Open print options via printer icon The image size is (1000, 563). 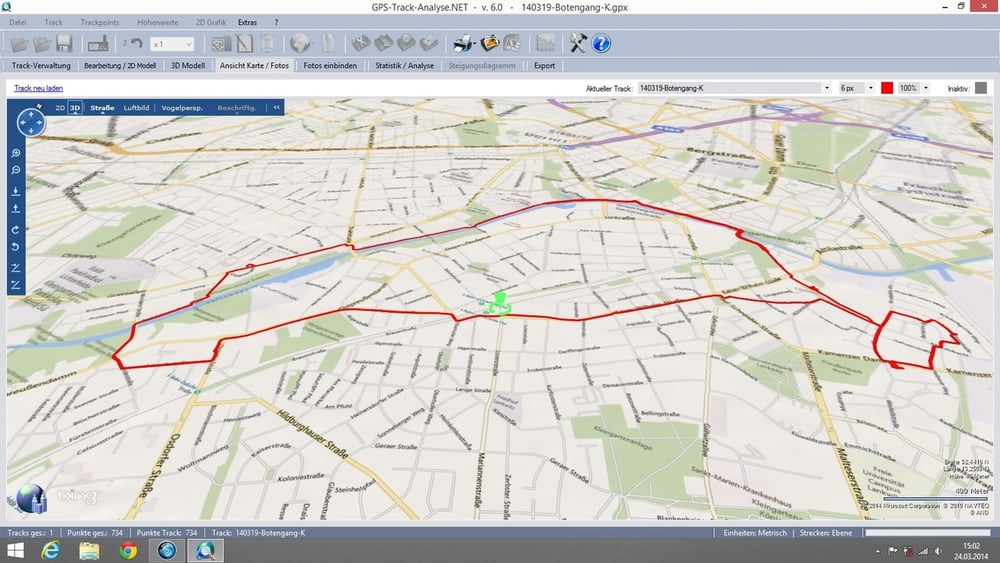(464, 43)
